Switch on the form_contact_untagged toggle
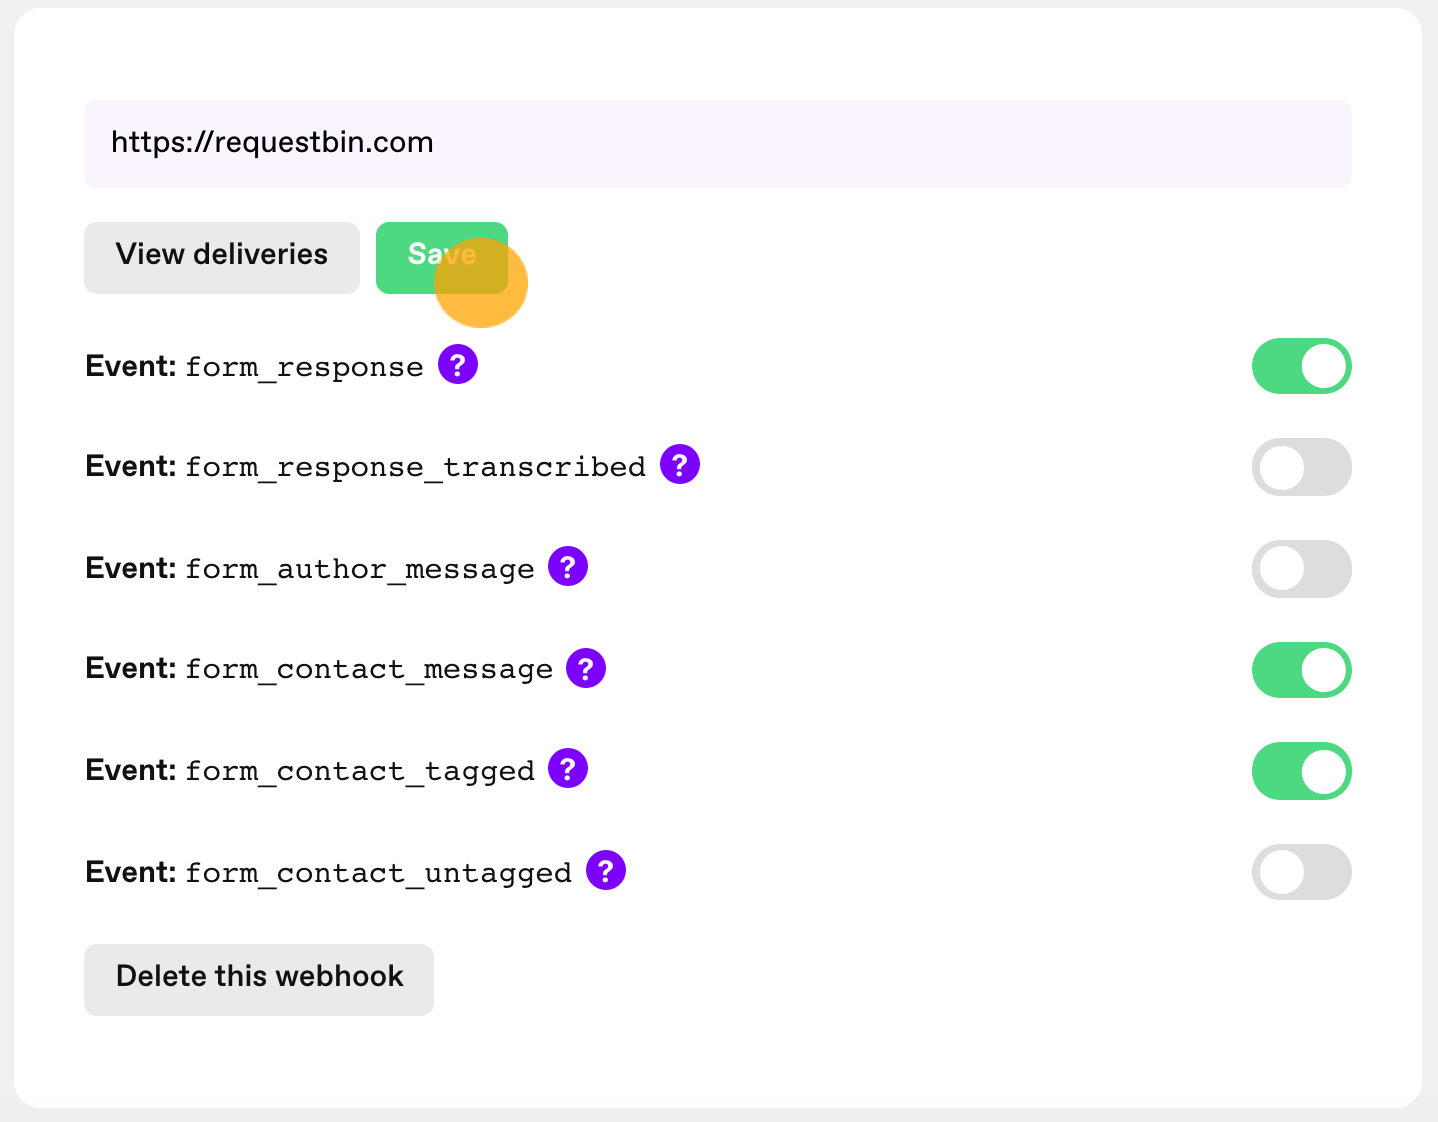This screenshot has width=1438, height=1122. tap(1301, 872)
